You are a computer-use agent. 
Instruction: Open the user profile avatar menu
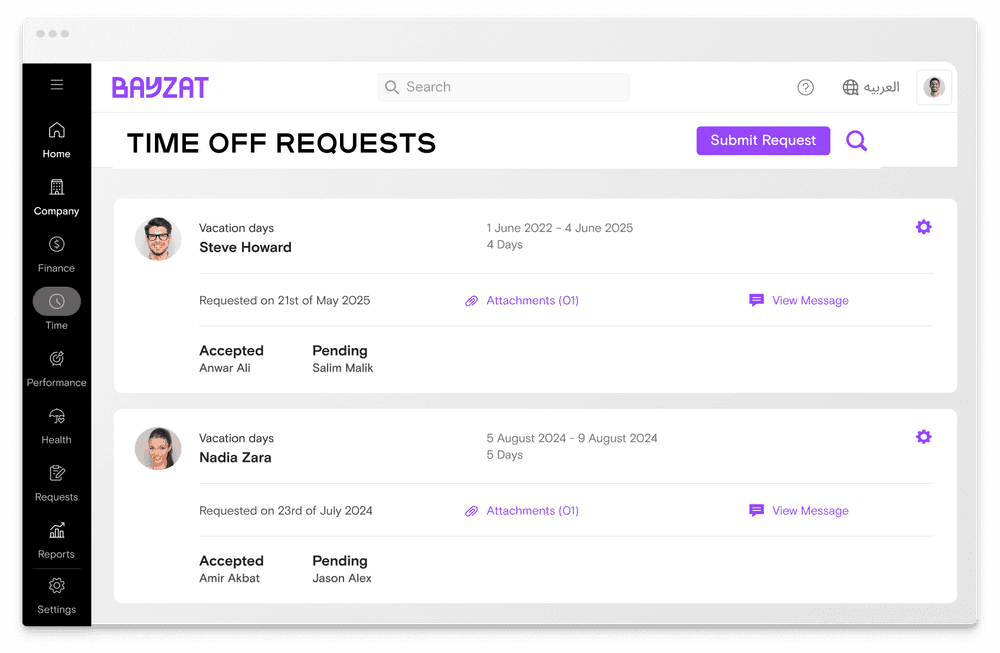[x=934, y=87]
